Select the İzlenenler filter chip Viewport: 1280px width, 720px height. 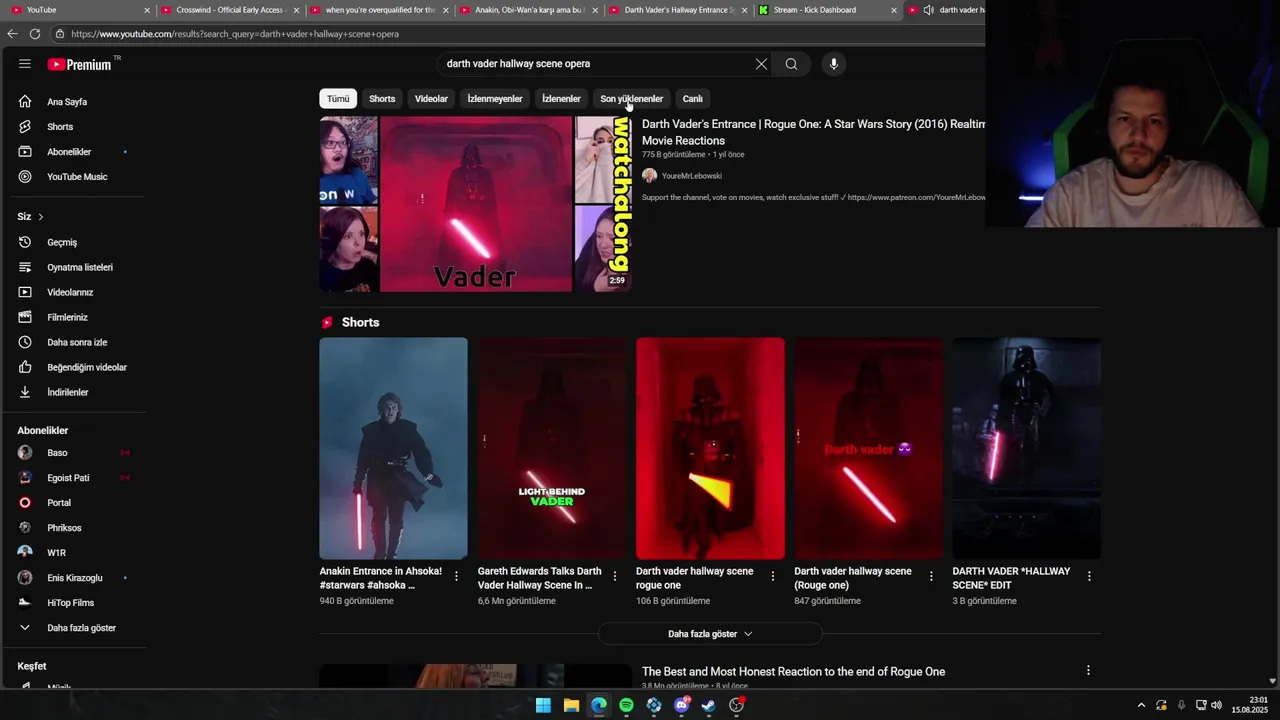click(561, 99)
